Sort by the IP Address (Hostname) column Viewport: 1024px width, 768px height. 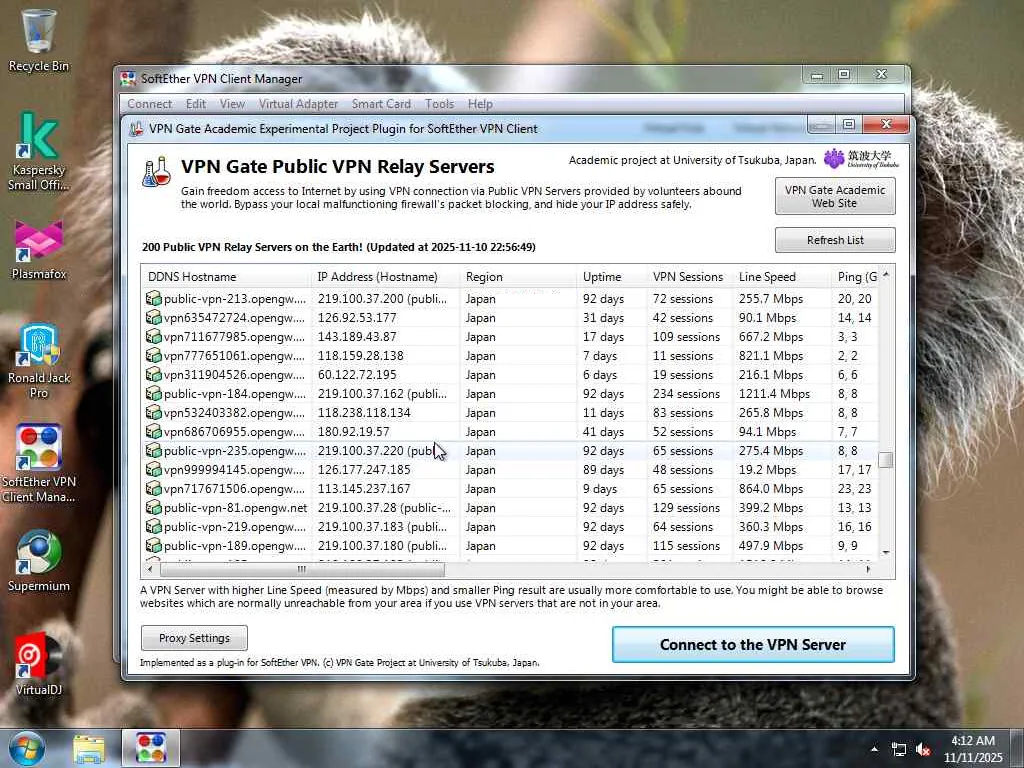[385, 277]
